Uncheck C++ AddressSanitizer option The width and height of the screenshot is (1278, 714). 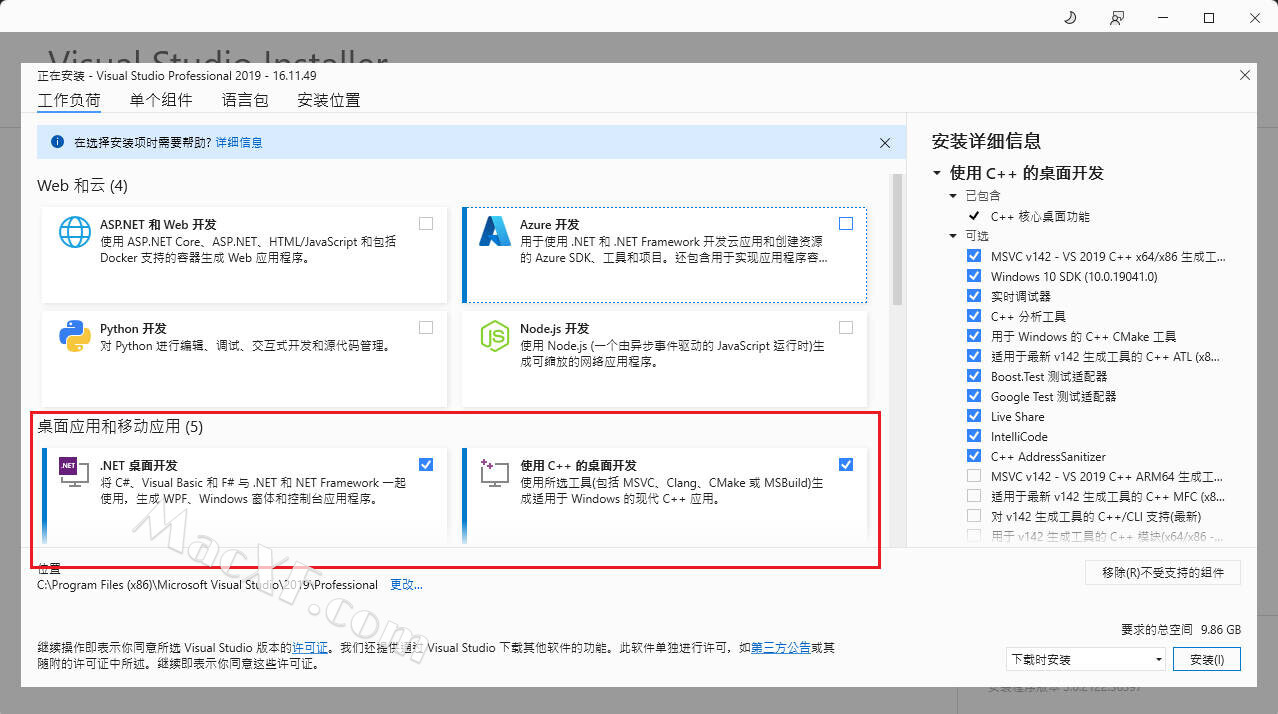tap(974, 456)
